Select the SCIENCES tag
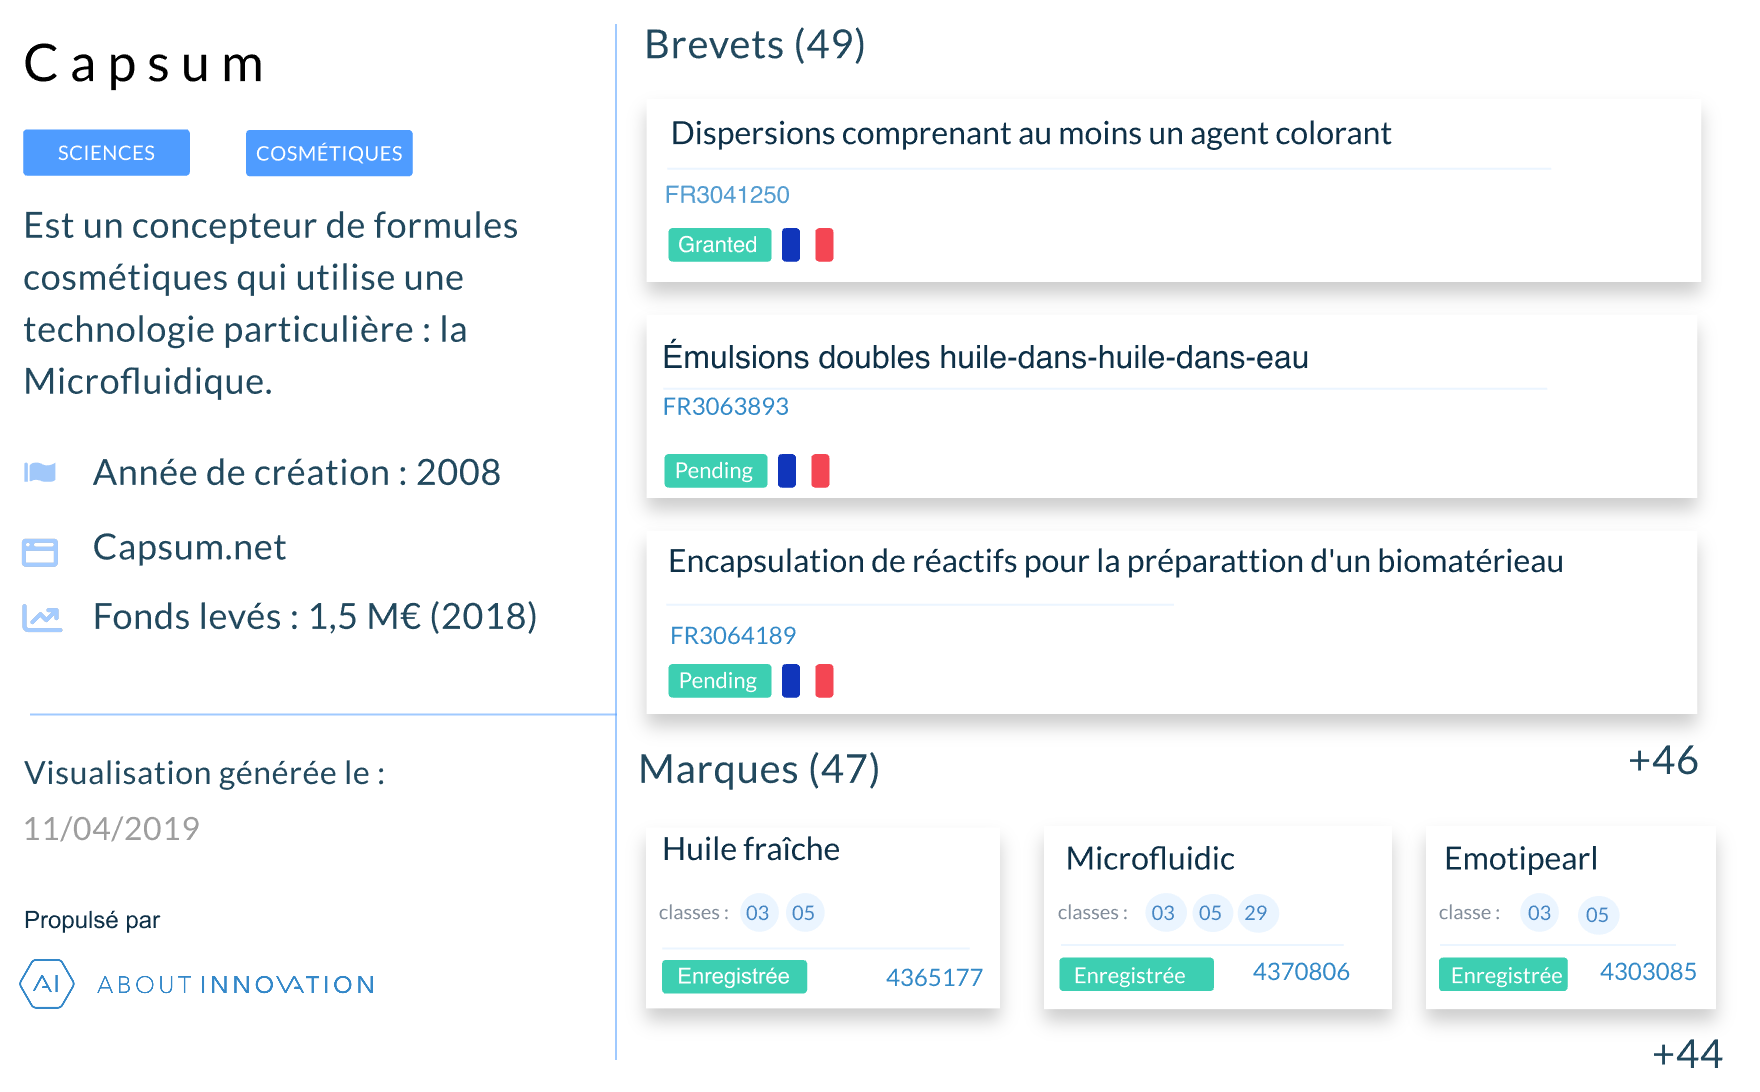1760x1092 pixels. [106, 153]
